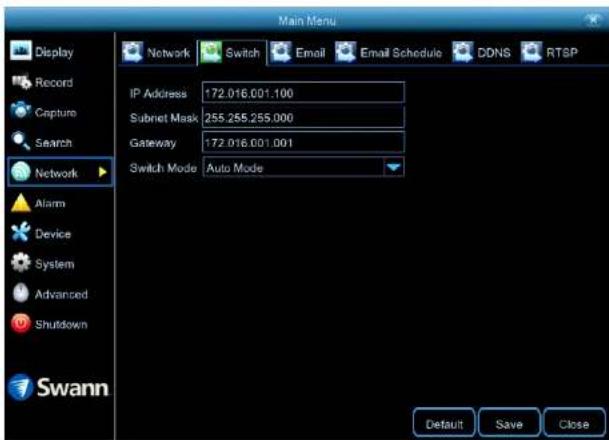Screen dimensions: 609x440
Task: Click the Search magnifier icon
Action: [21, 141]
